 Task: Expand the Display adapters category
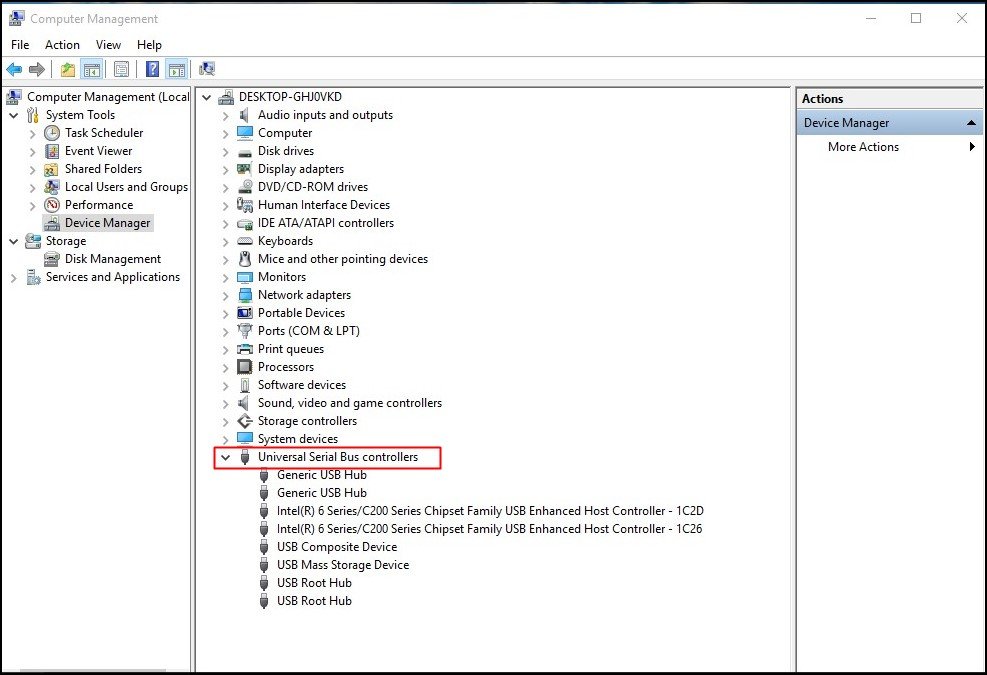coord(225,169)
